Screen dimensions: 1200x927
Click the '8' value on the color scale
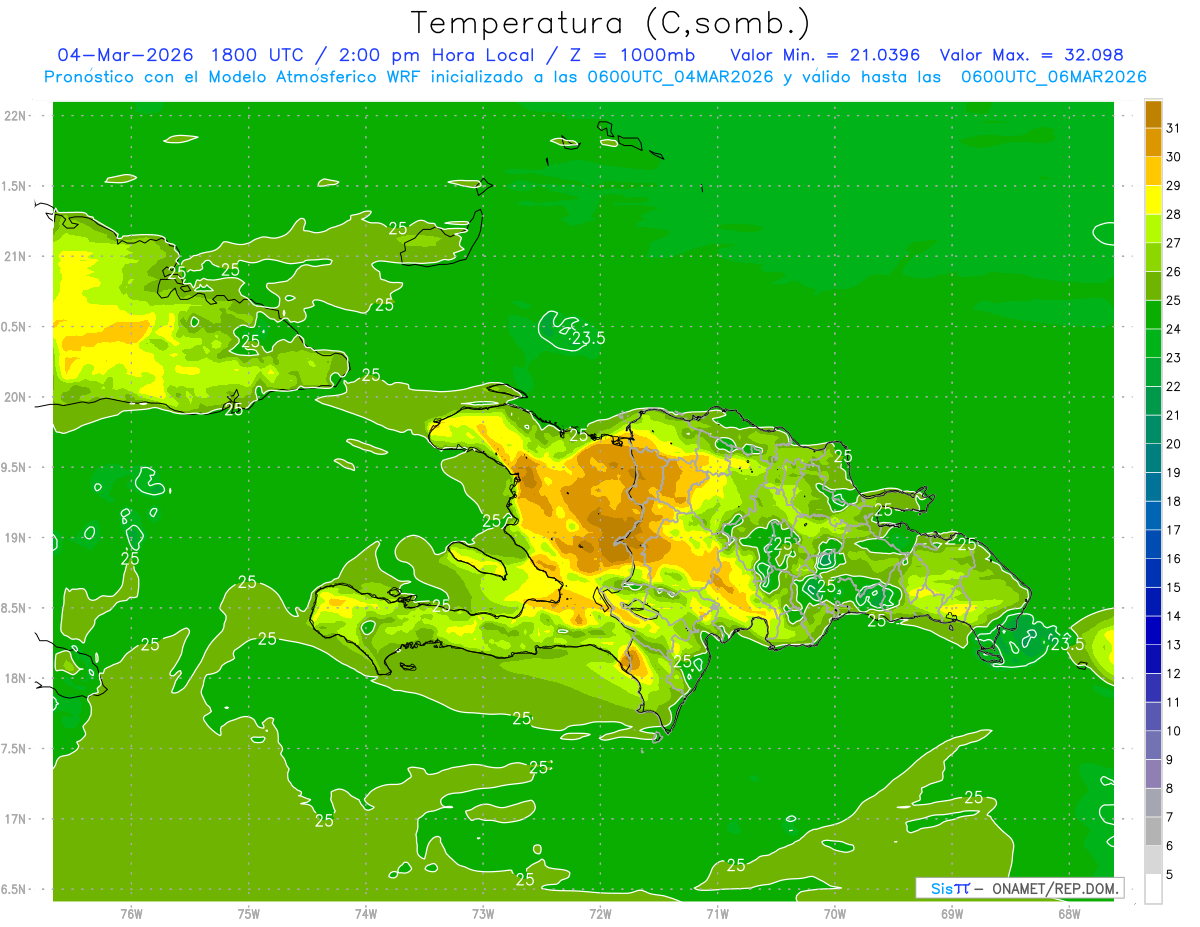click(1171, 789)
